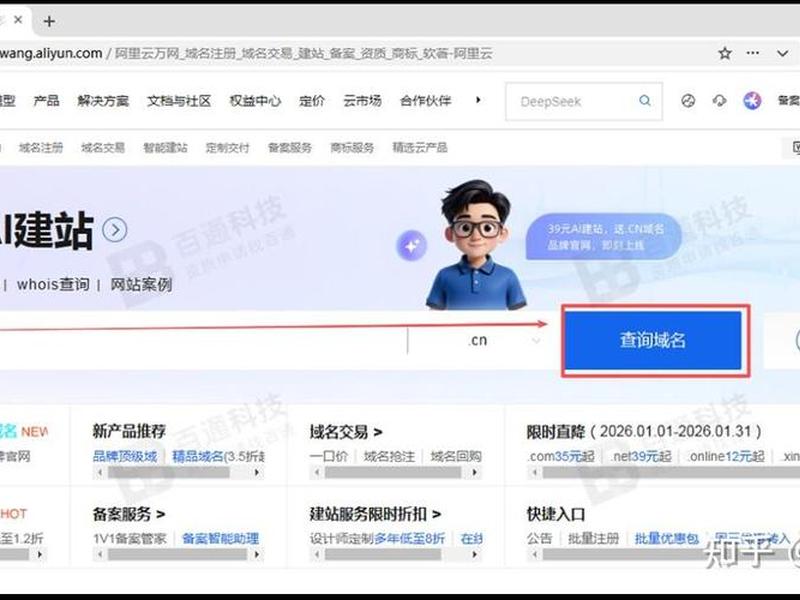800x600 pixels.
Task: Switch to the 域名注册 tab
Action: tap(41, 148)
